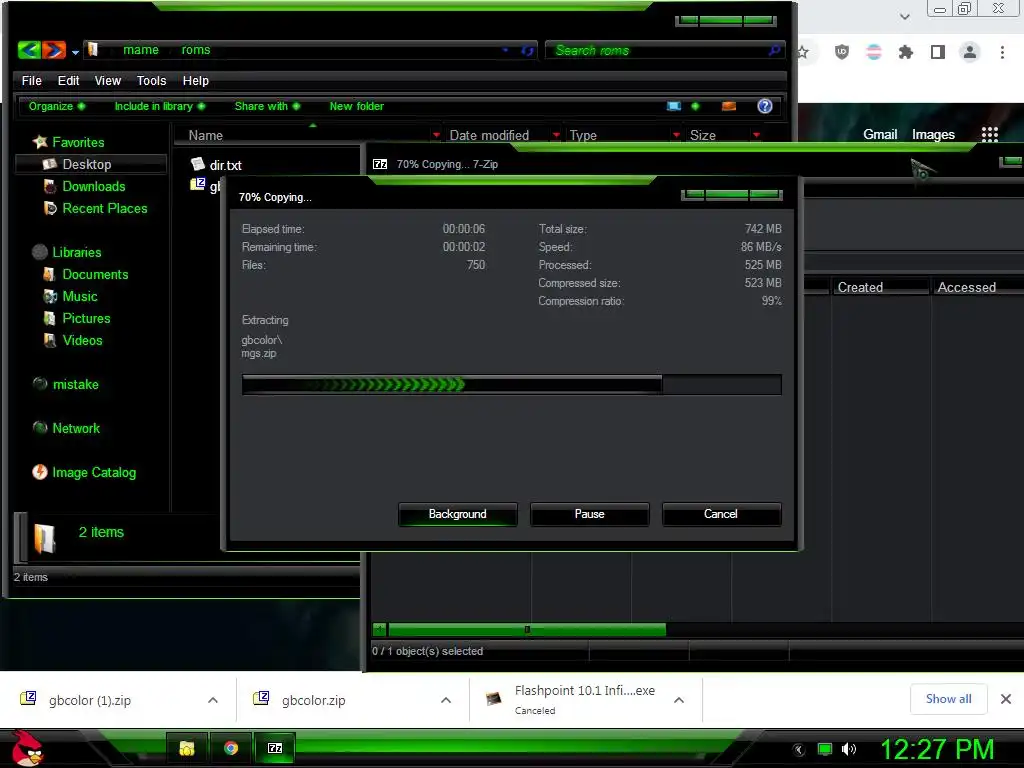Change the view using the view icon
1024x768 pixels.
tap(674, 106)
